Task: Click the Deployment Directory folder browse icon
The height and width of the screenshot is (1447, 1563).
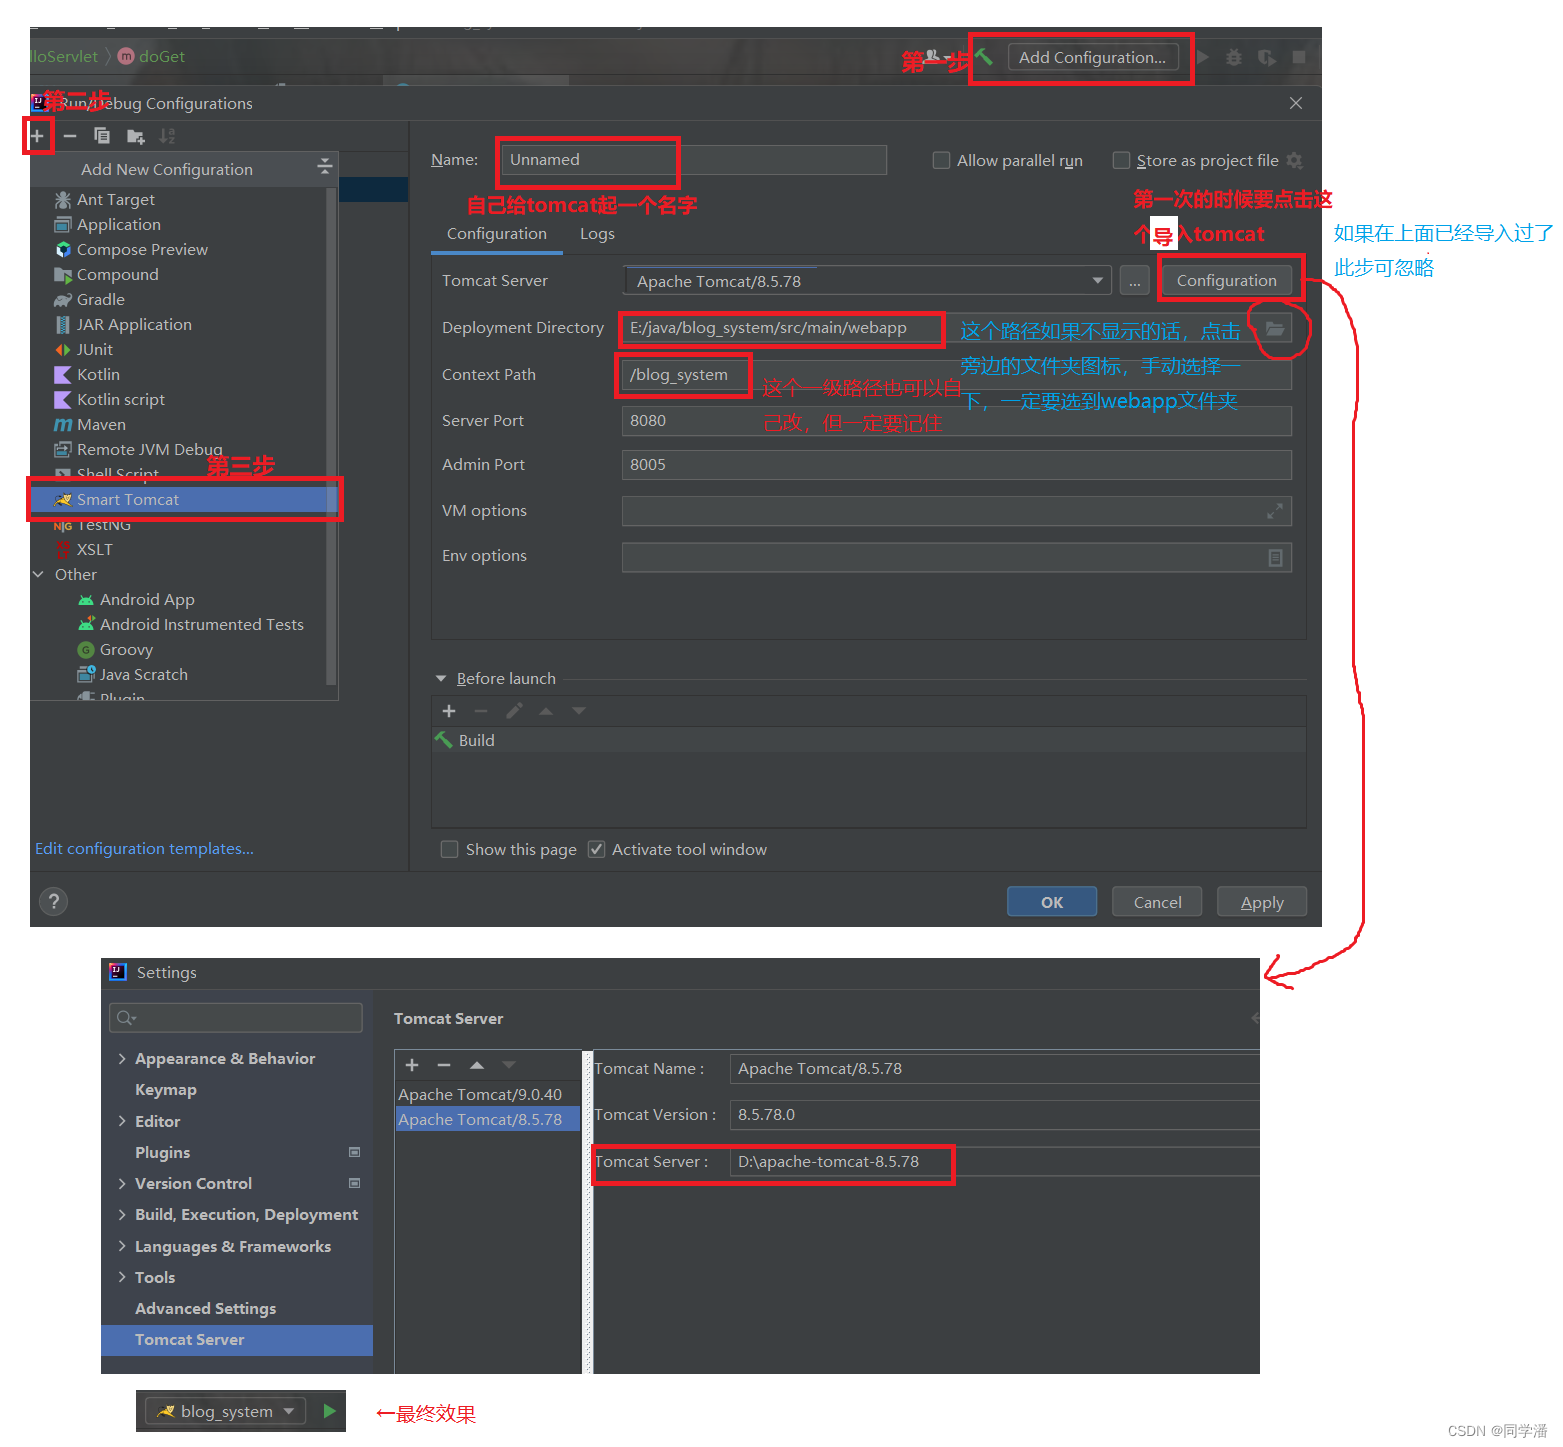Action: click(x=1275, y=328)
